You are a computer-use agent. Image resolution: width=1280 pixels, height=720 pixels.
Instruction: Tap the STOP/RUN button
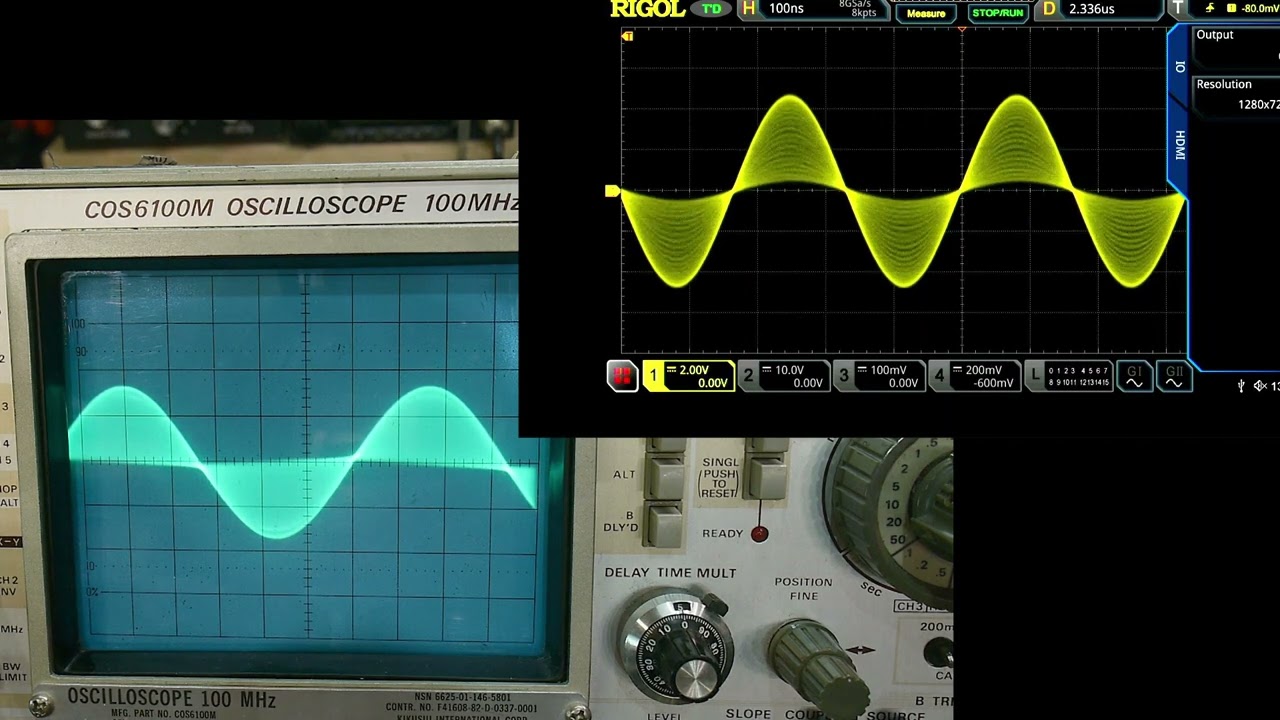click(998, 13)
